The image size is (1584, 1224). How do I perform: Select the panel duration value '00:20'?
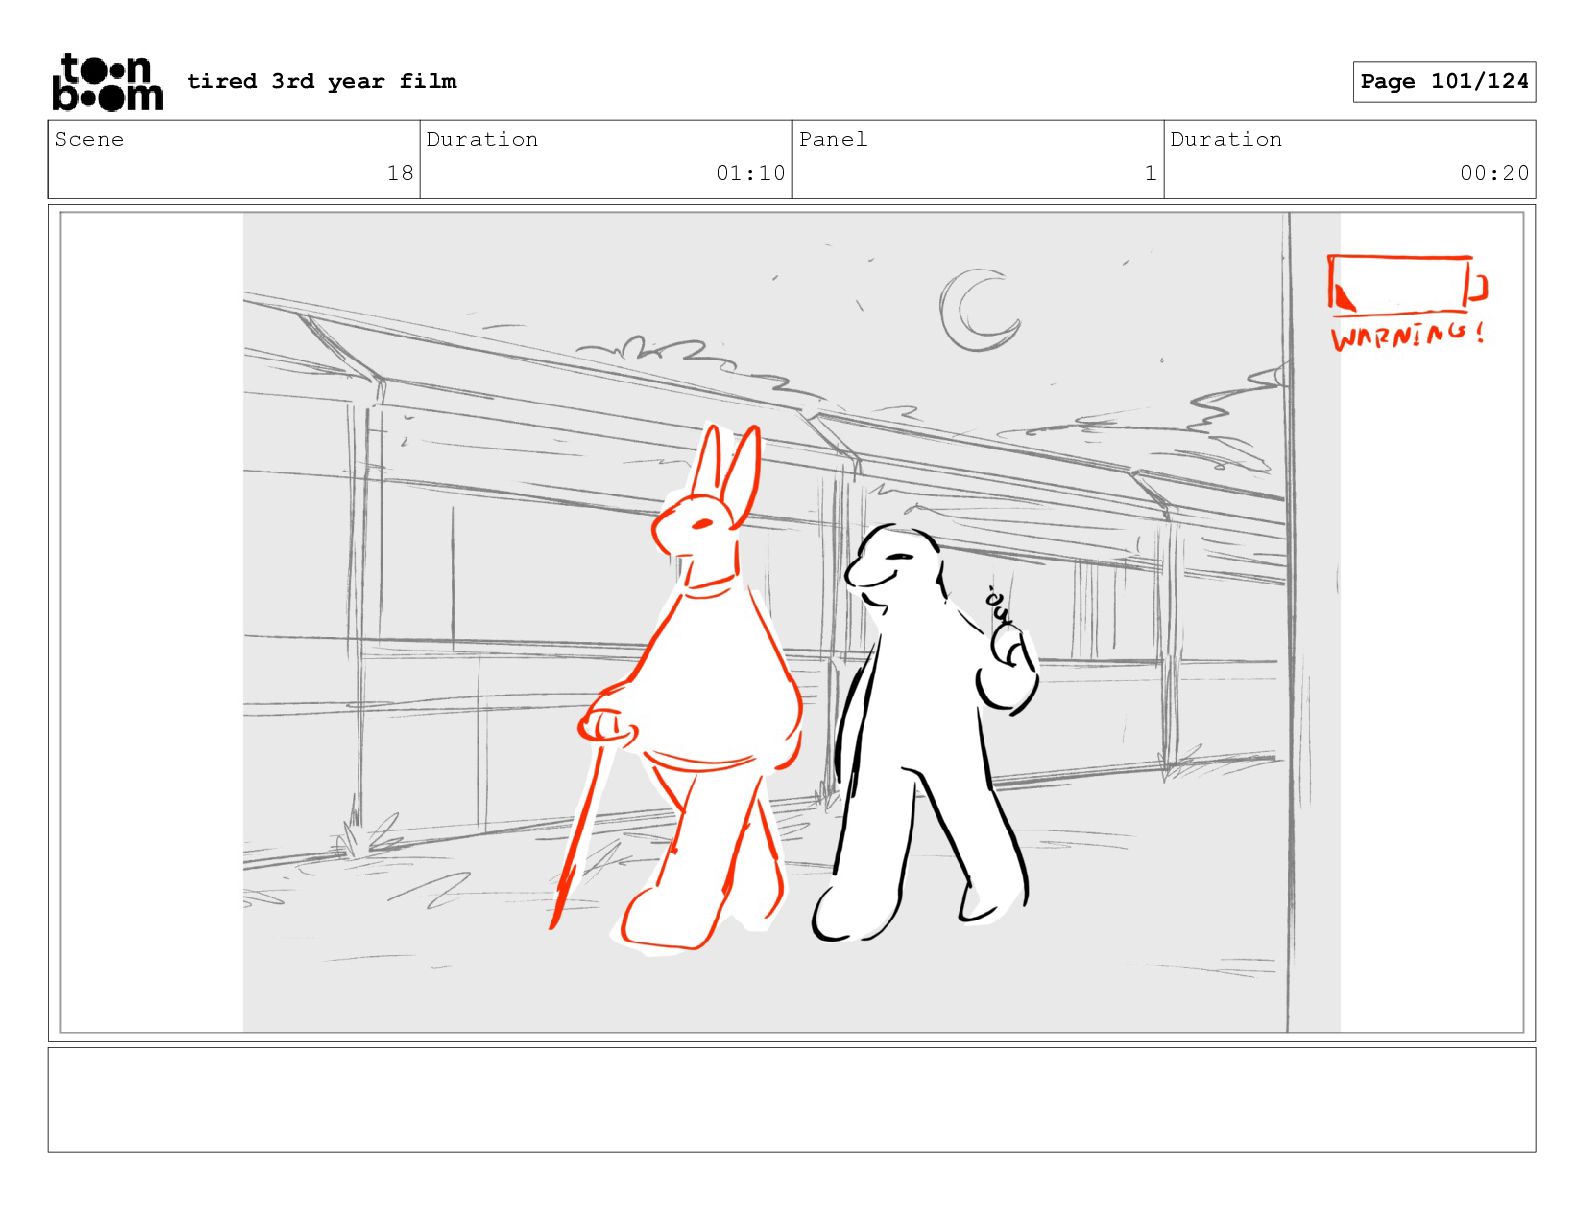pyautogui.click(x=1494, y=173)
